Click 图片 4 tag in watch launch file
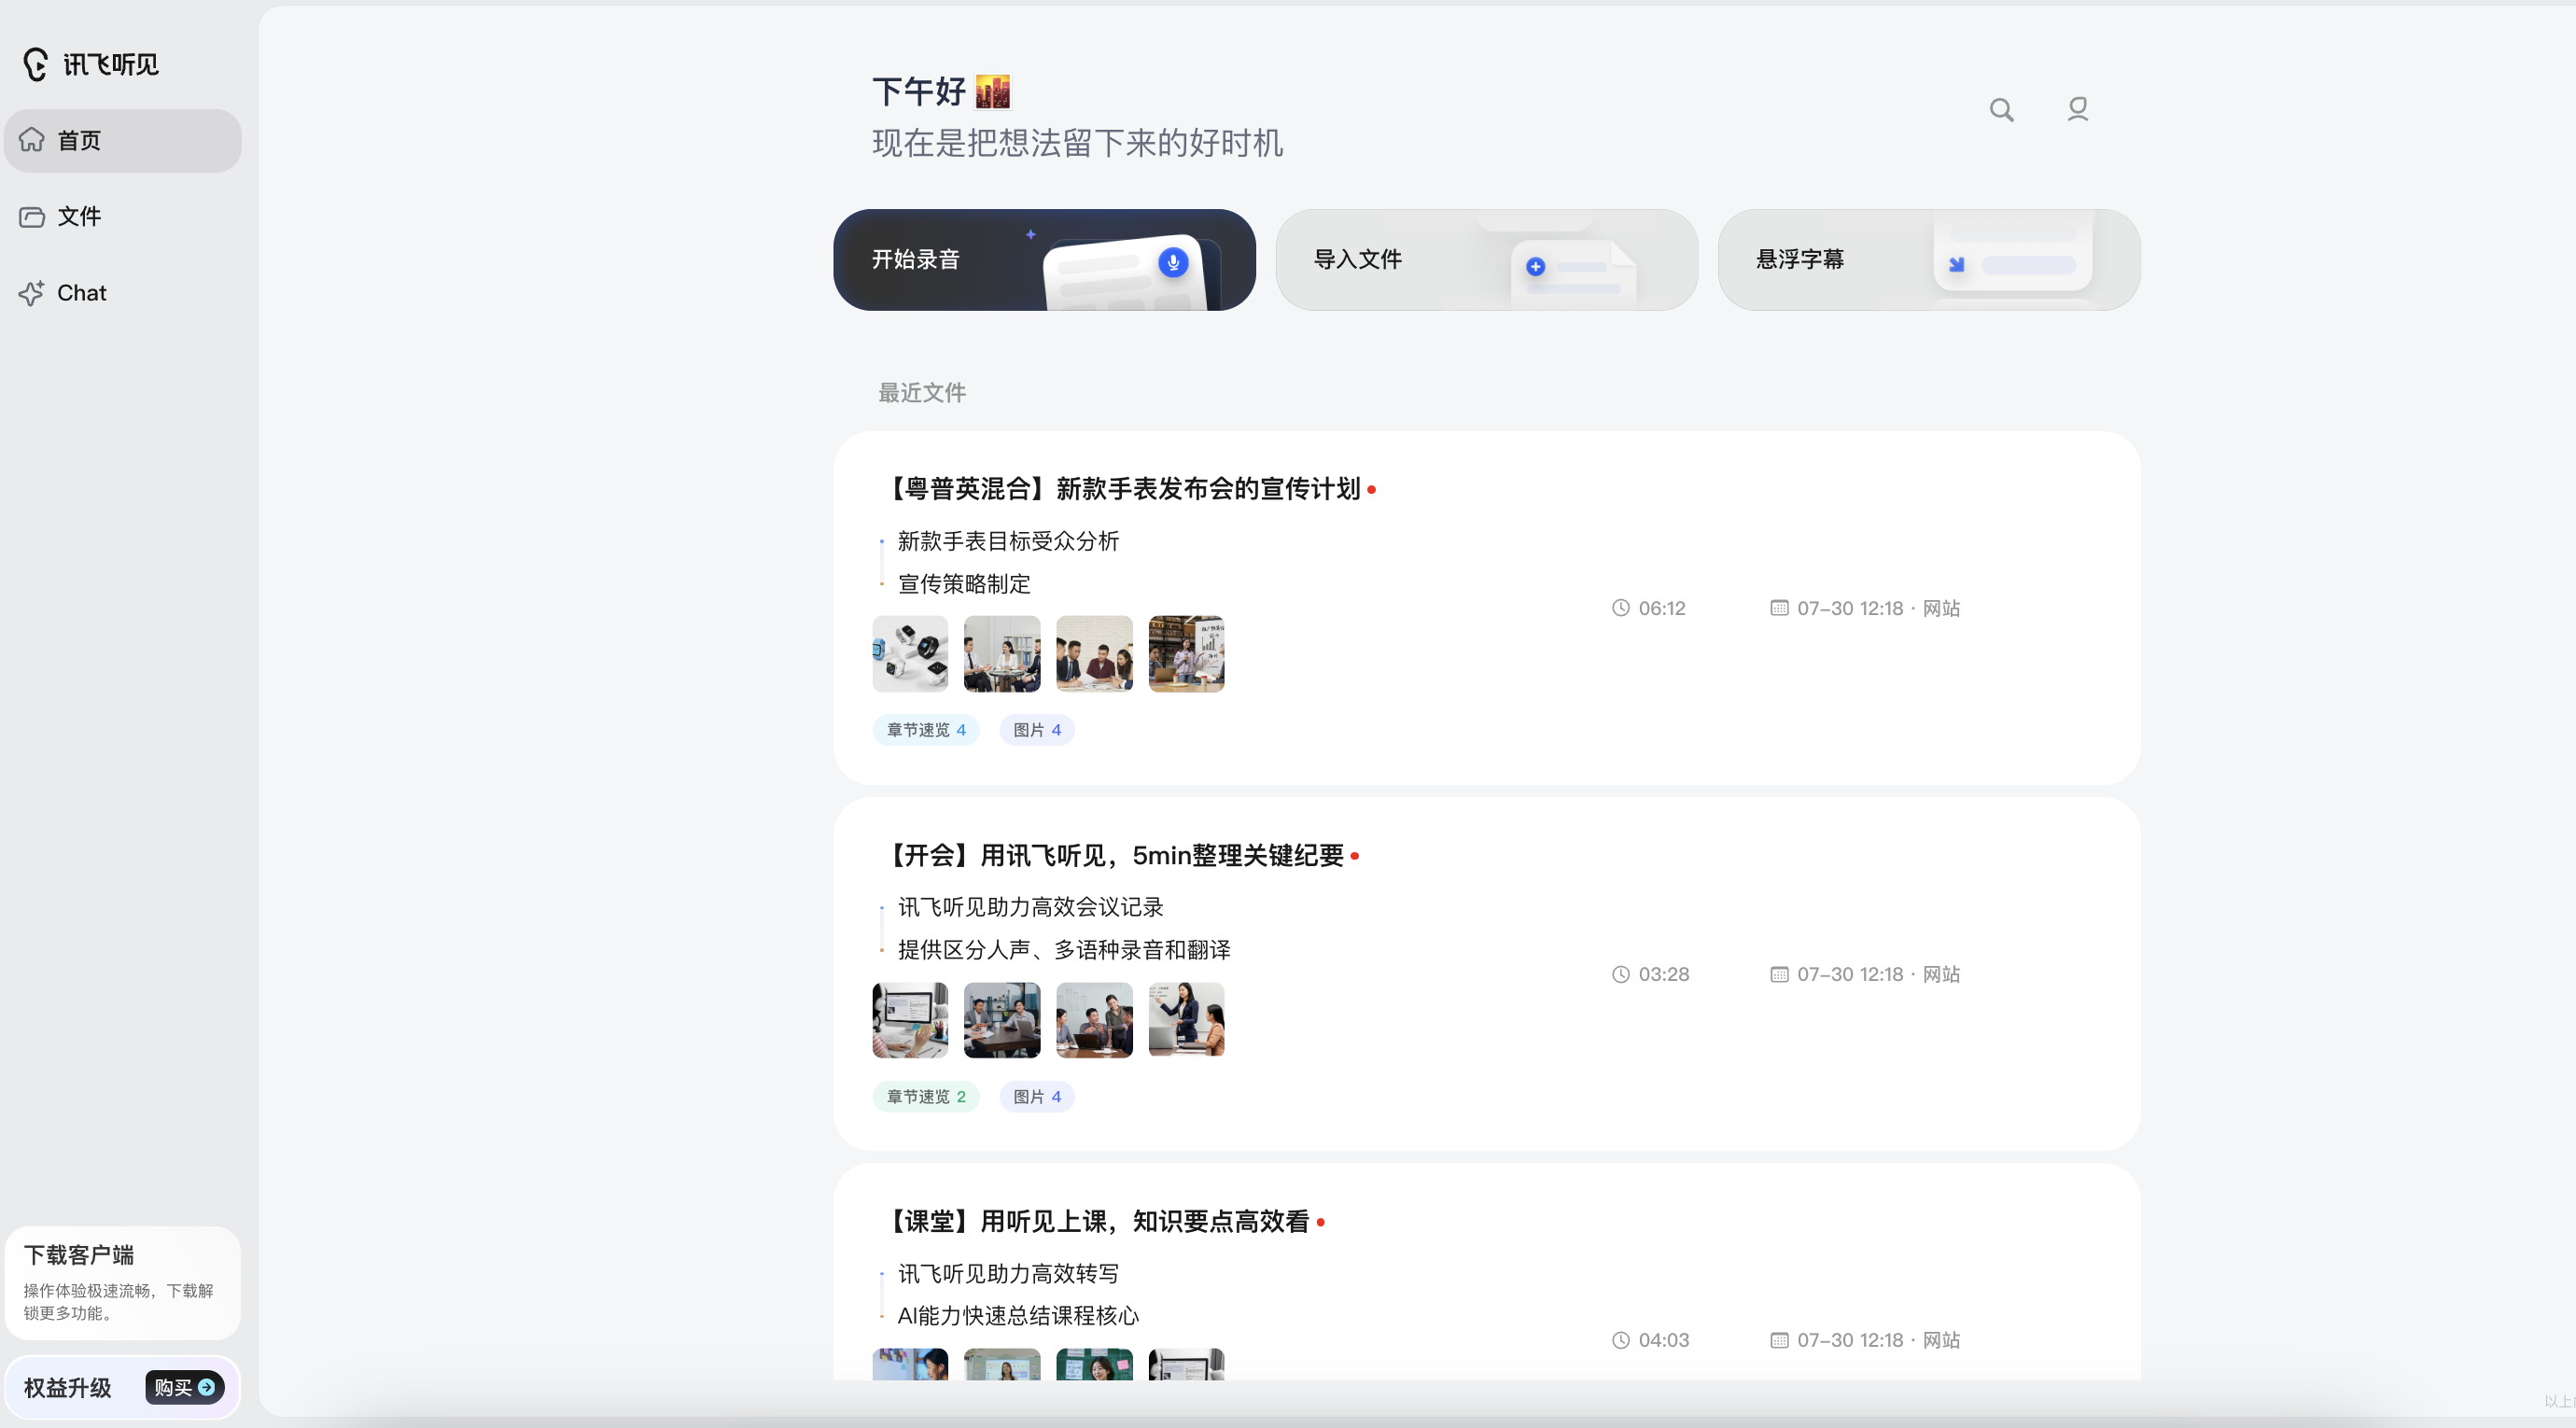The width and height of the screenshot is (2576, 1428). click(1037, 730)
